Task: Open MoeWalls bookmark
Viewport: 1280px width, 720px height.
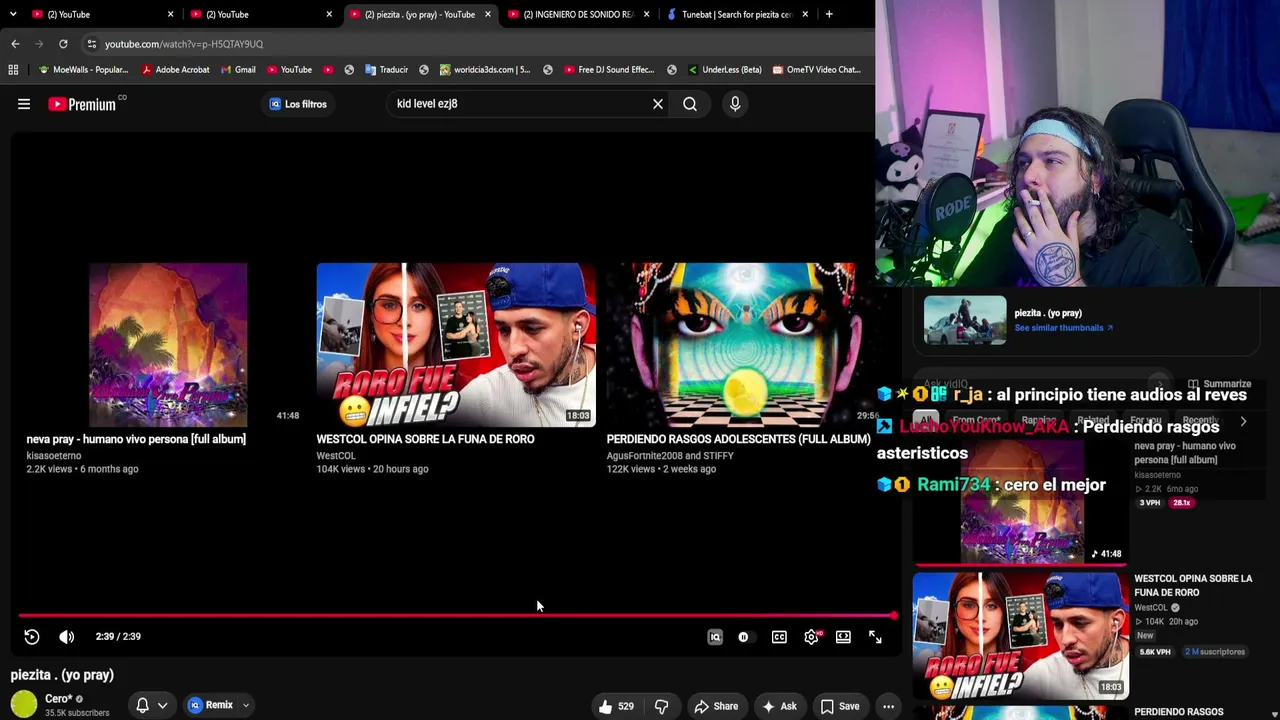Action: tap(82, 70)
